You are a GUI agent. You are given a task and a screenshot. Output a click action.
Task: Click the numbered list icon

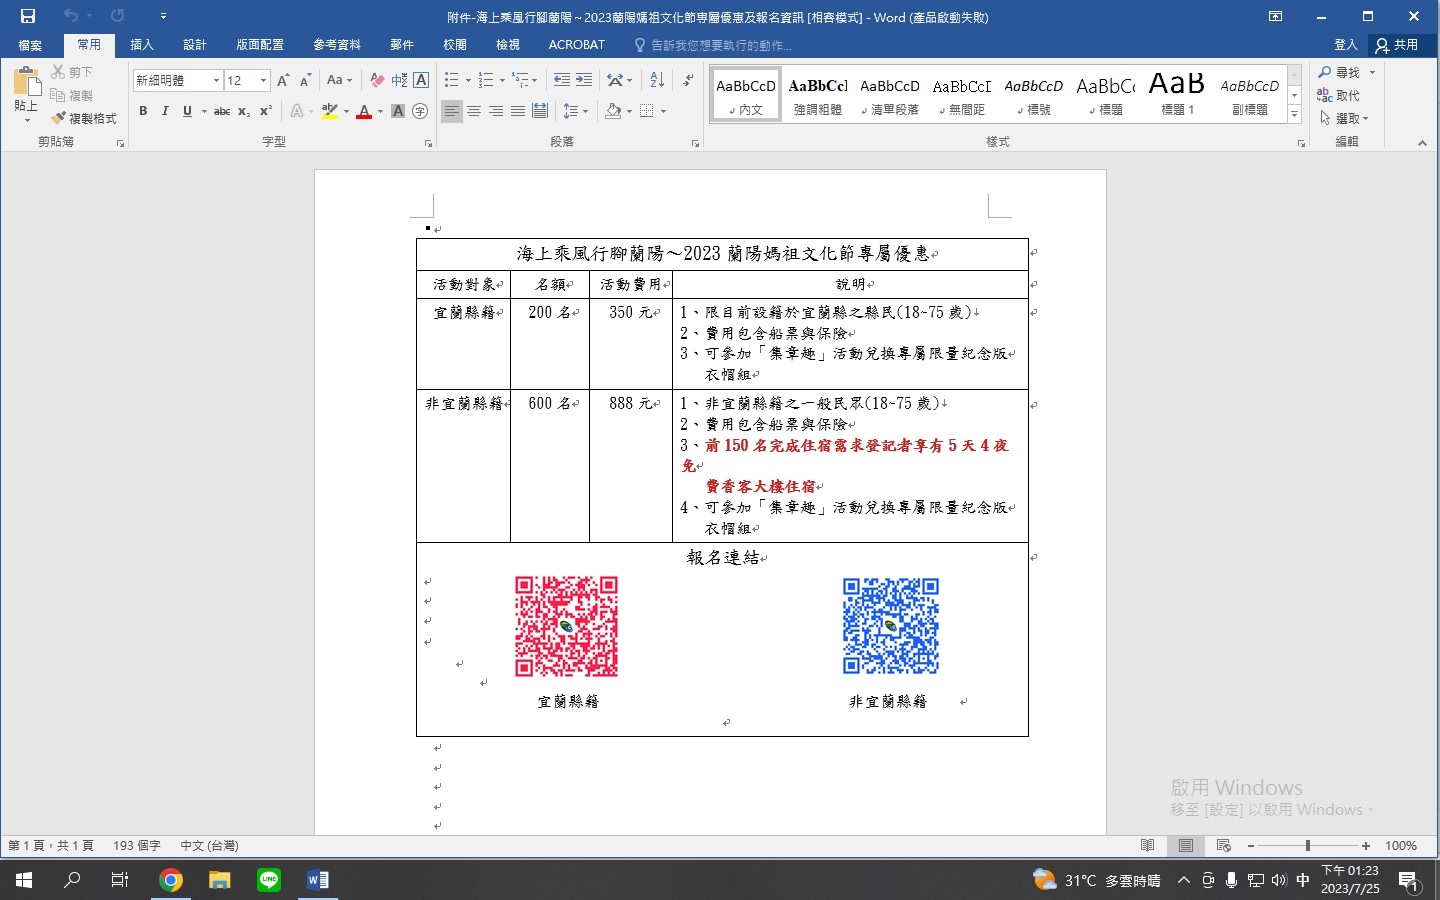point(486,80)
